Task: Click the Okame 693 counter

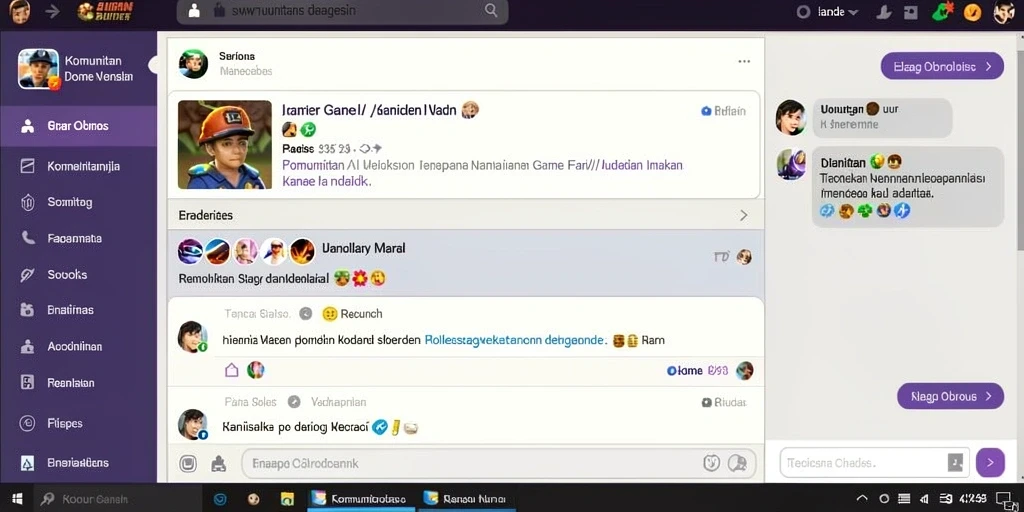Action: [x=697, y=371]
